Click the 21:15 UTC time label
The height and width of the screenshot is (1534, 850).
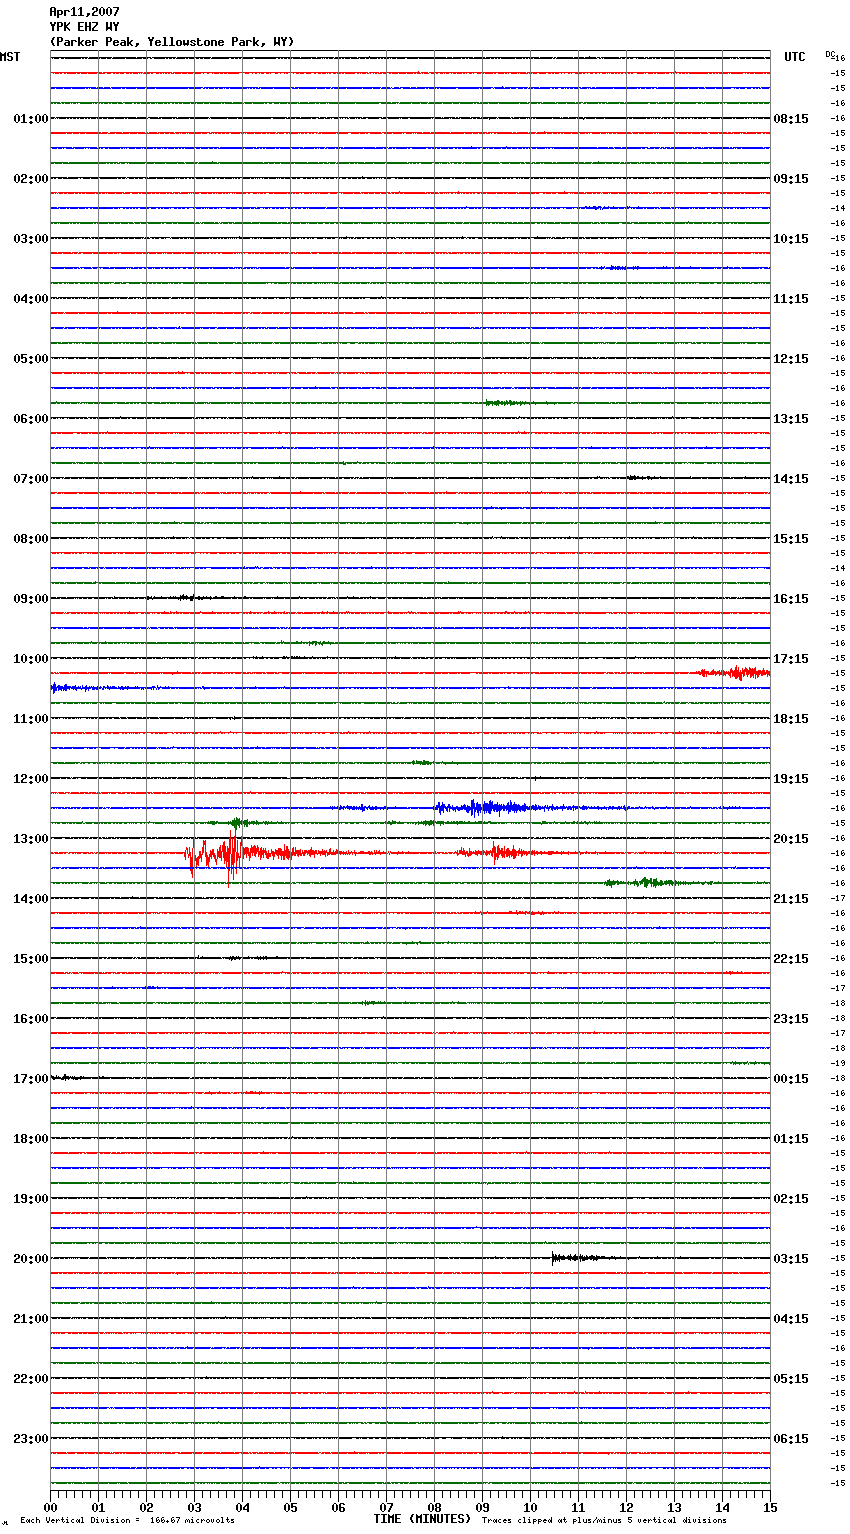point(791,899)
